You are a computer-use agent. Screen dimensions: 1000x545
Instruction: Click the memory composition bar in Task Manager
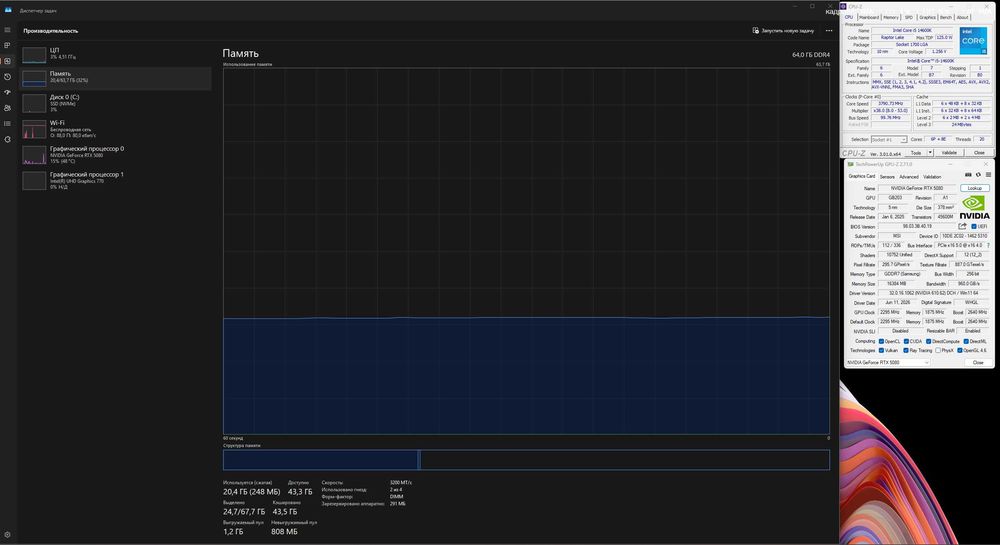click(526, 460)
